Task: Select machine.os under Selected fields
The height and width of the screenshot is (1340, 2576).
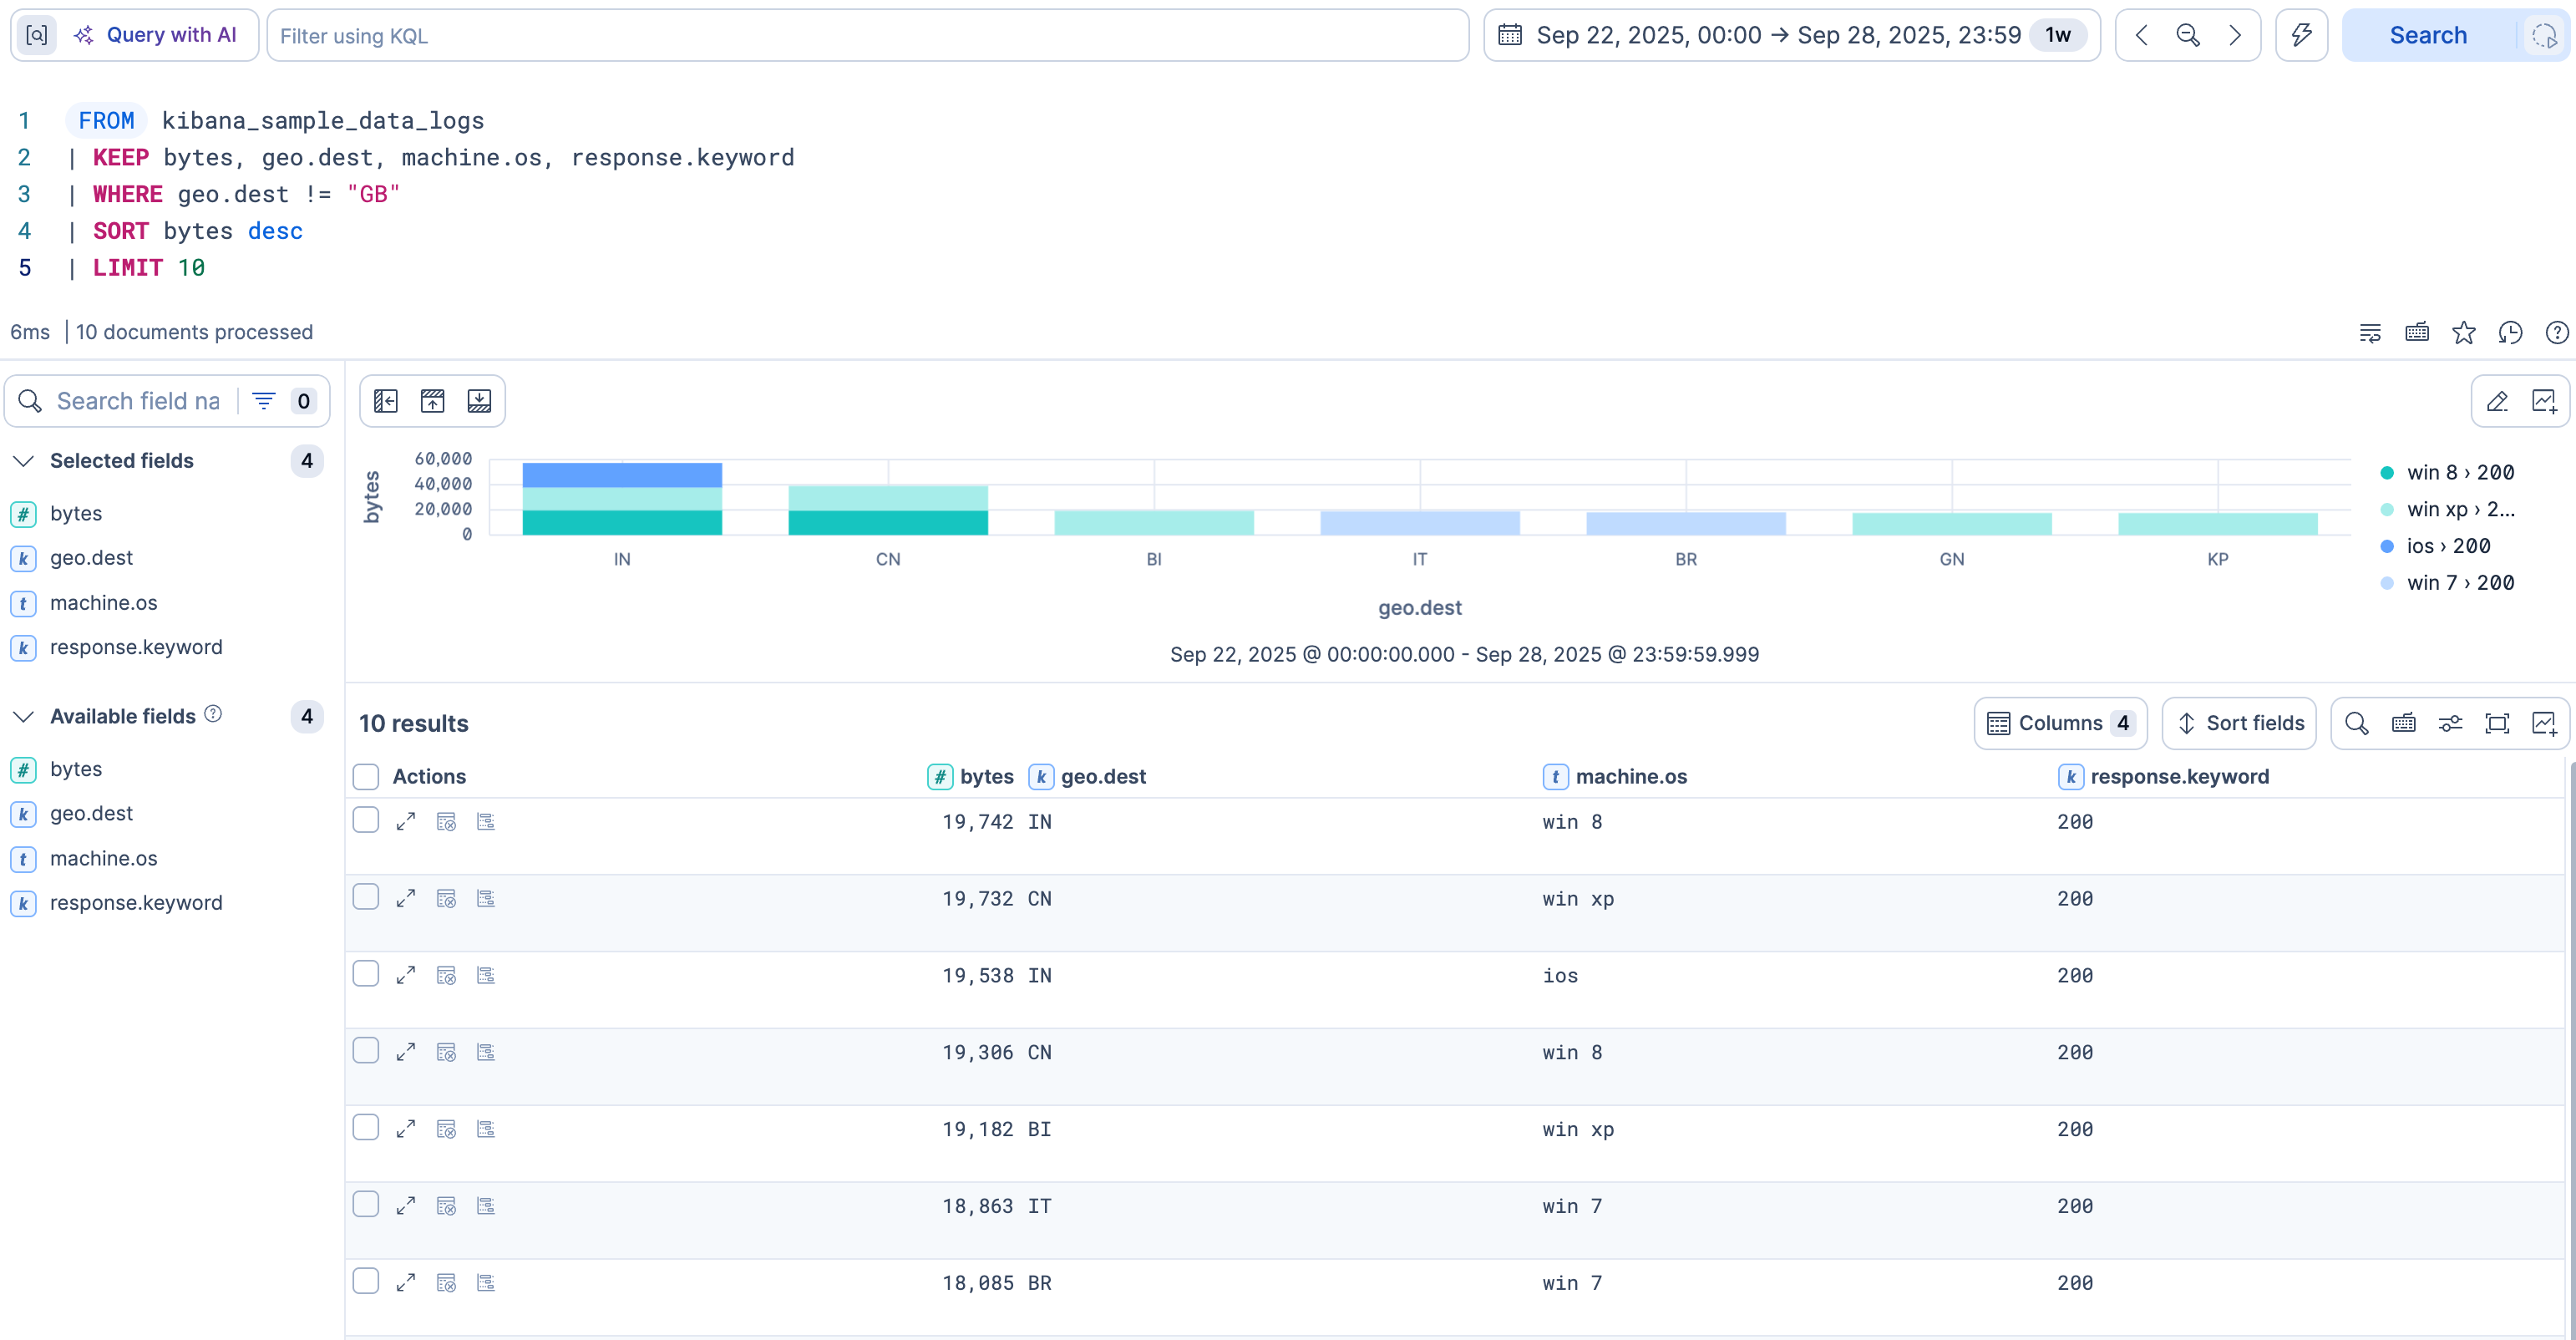Action: coord(103,603)
